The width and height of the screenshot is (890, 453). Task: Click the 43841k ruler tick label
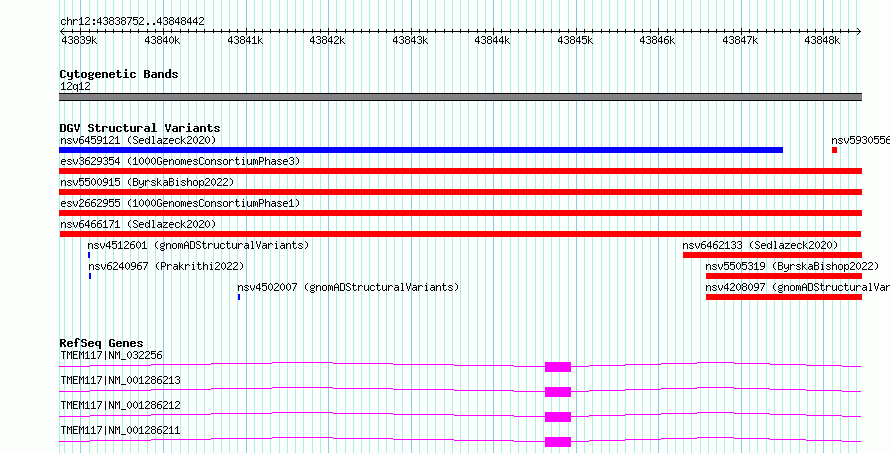tap(245, 40)
